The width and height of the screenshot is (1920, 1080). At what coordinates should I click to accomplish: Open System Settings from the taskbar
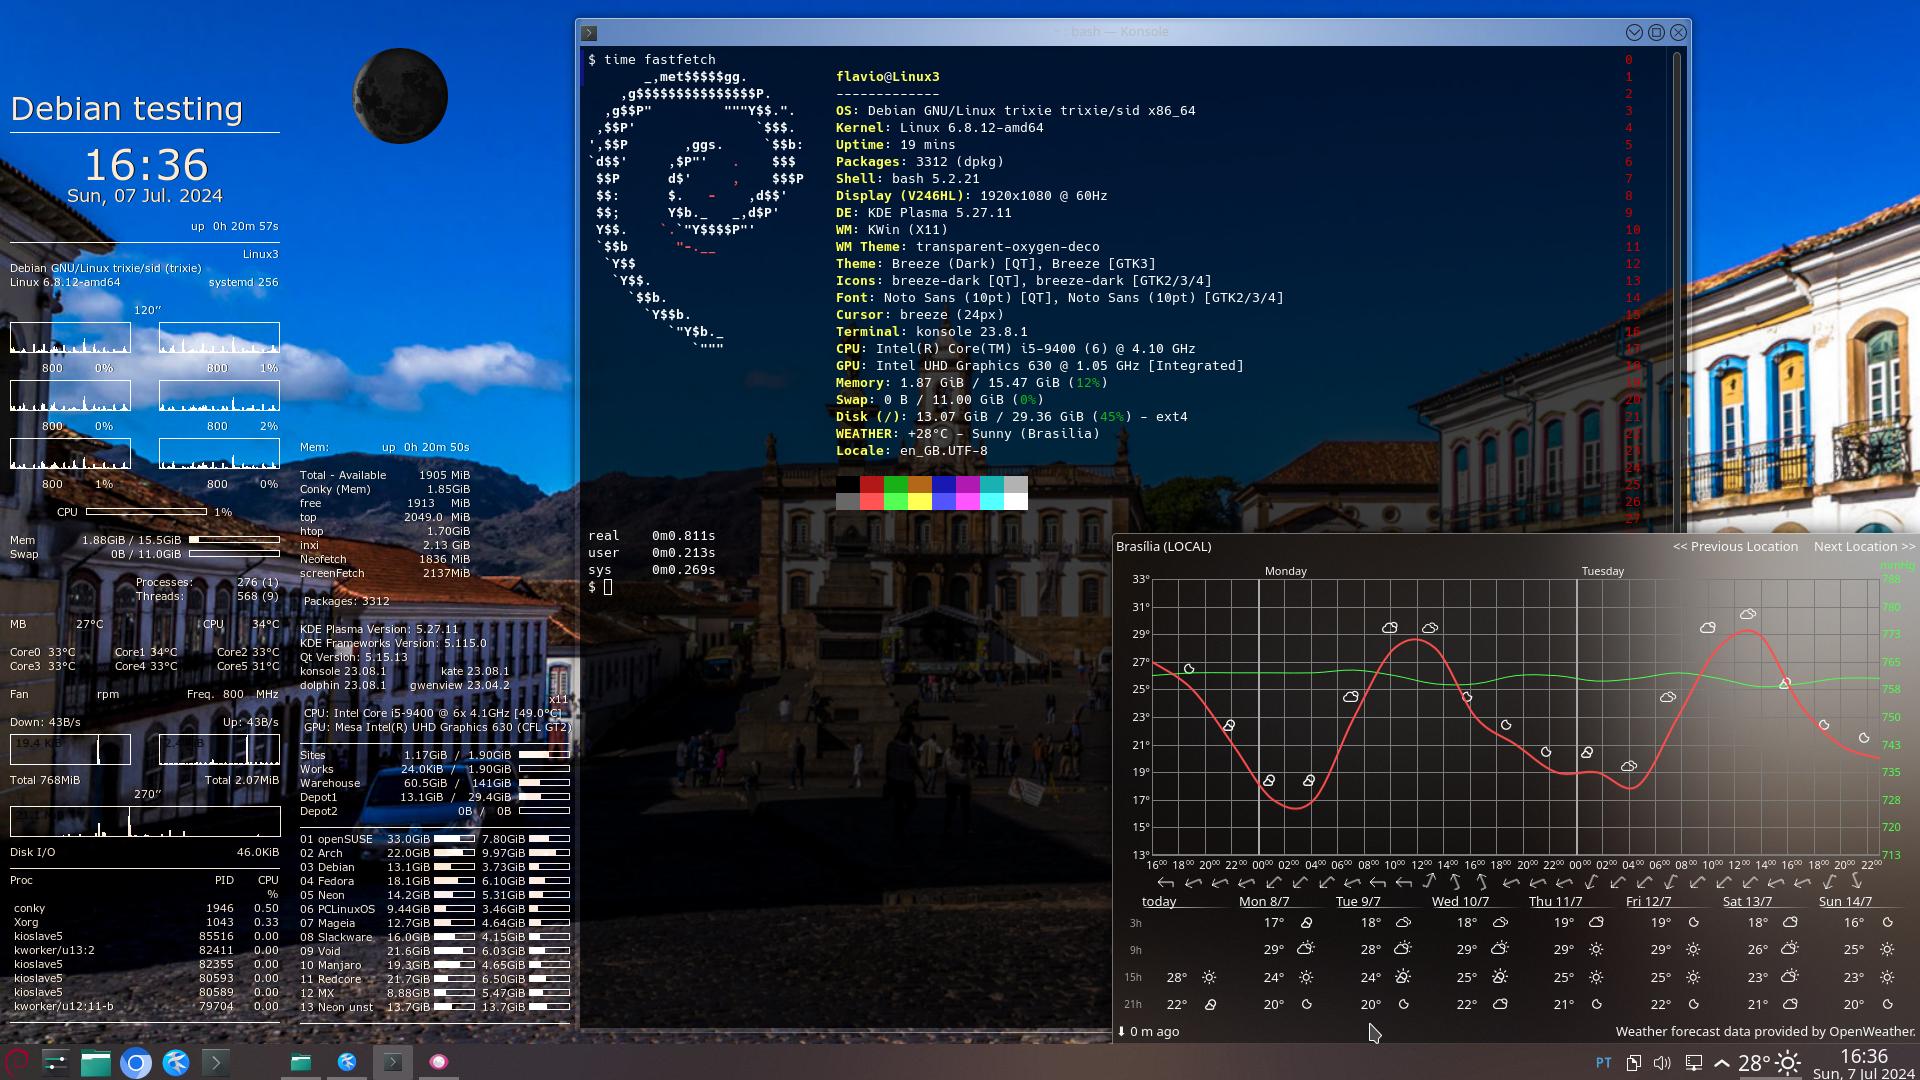pos(55,1062)
